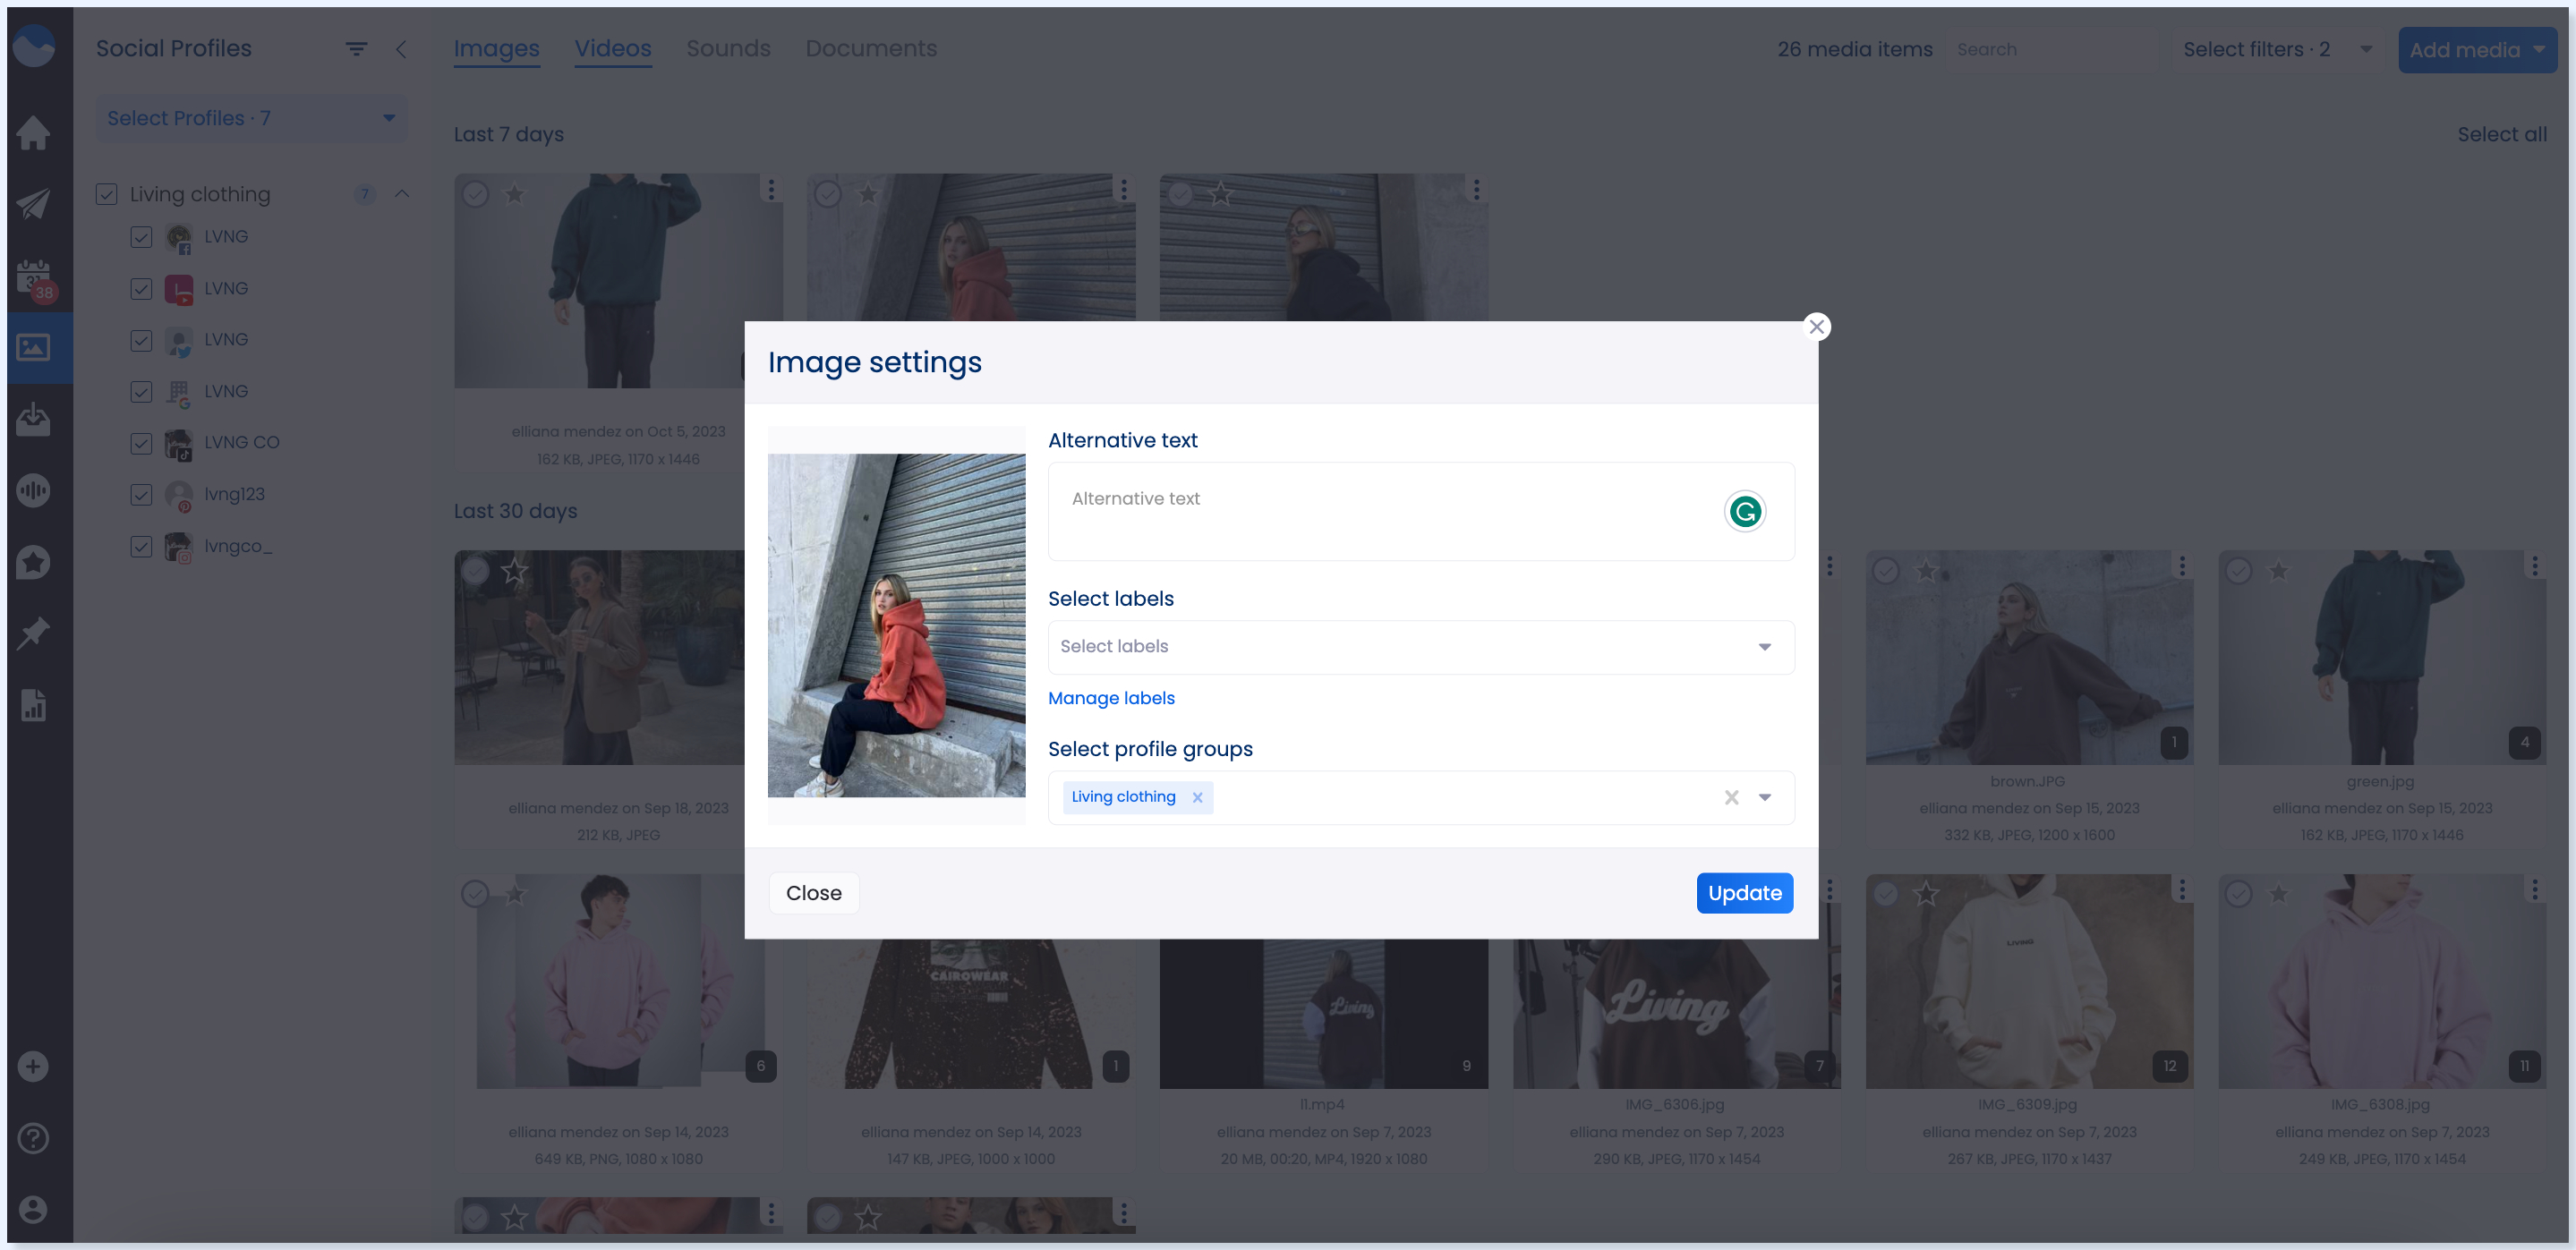Star the brown.JPG image
Viewport: 2576px width, 1250px height.
tap(1926, 571)
